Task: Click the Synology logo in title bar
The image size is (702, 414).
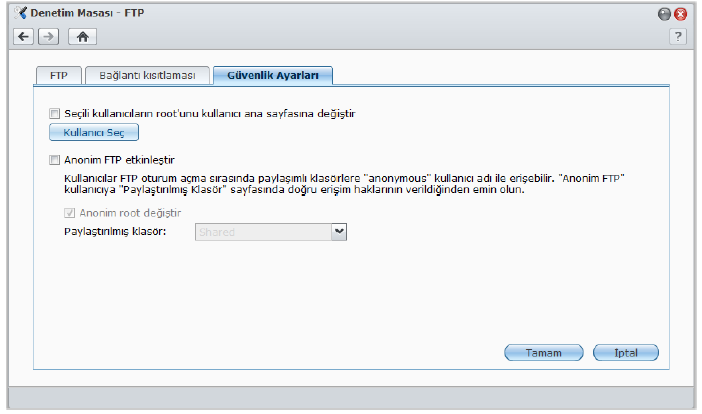Action: 21,13
